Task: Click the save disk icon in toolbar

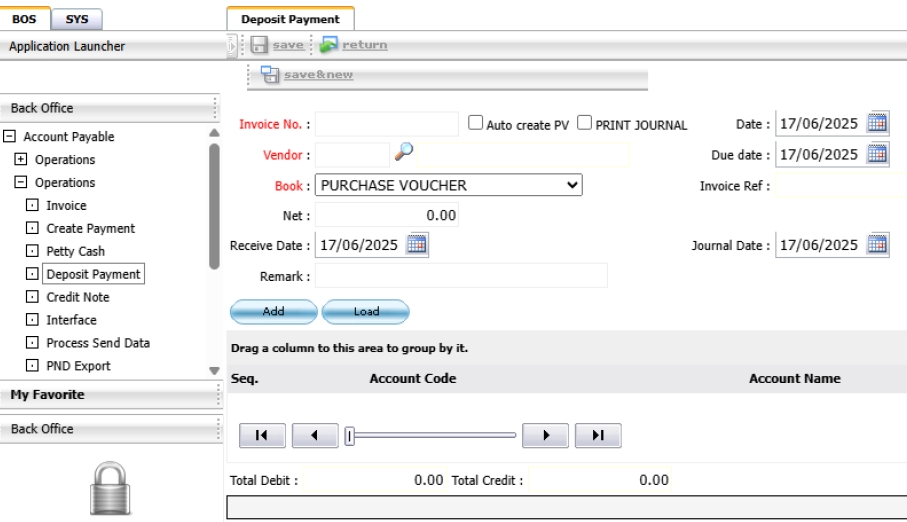Action: tap(257, 45)
